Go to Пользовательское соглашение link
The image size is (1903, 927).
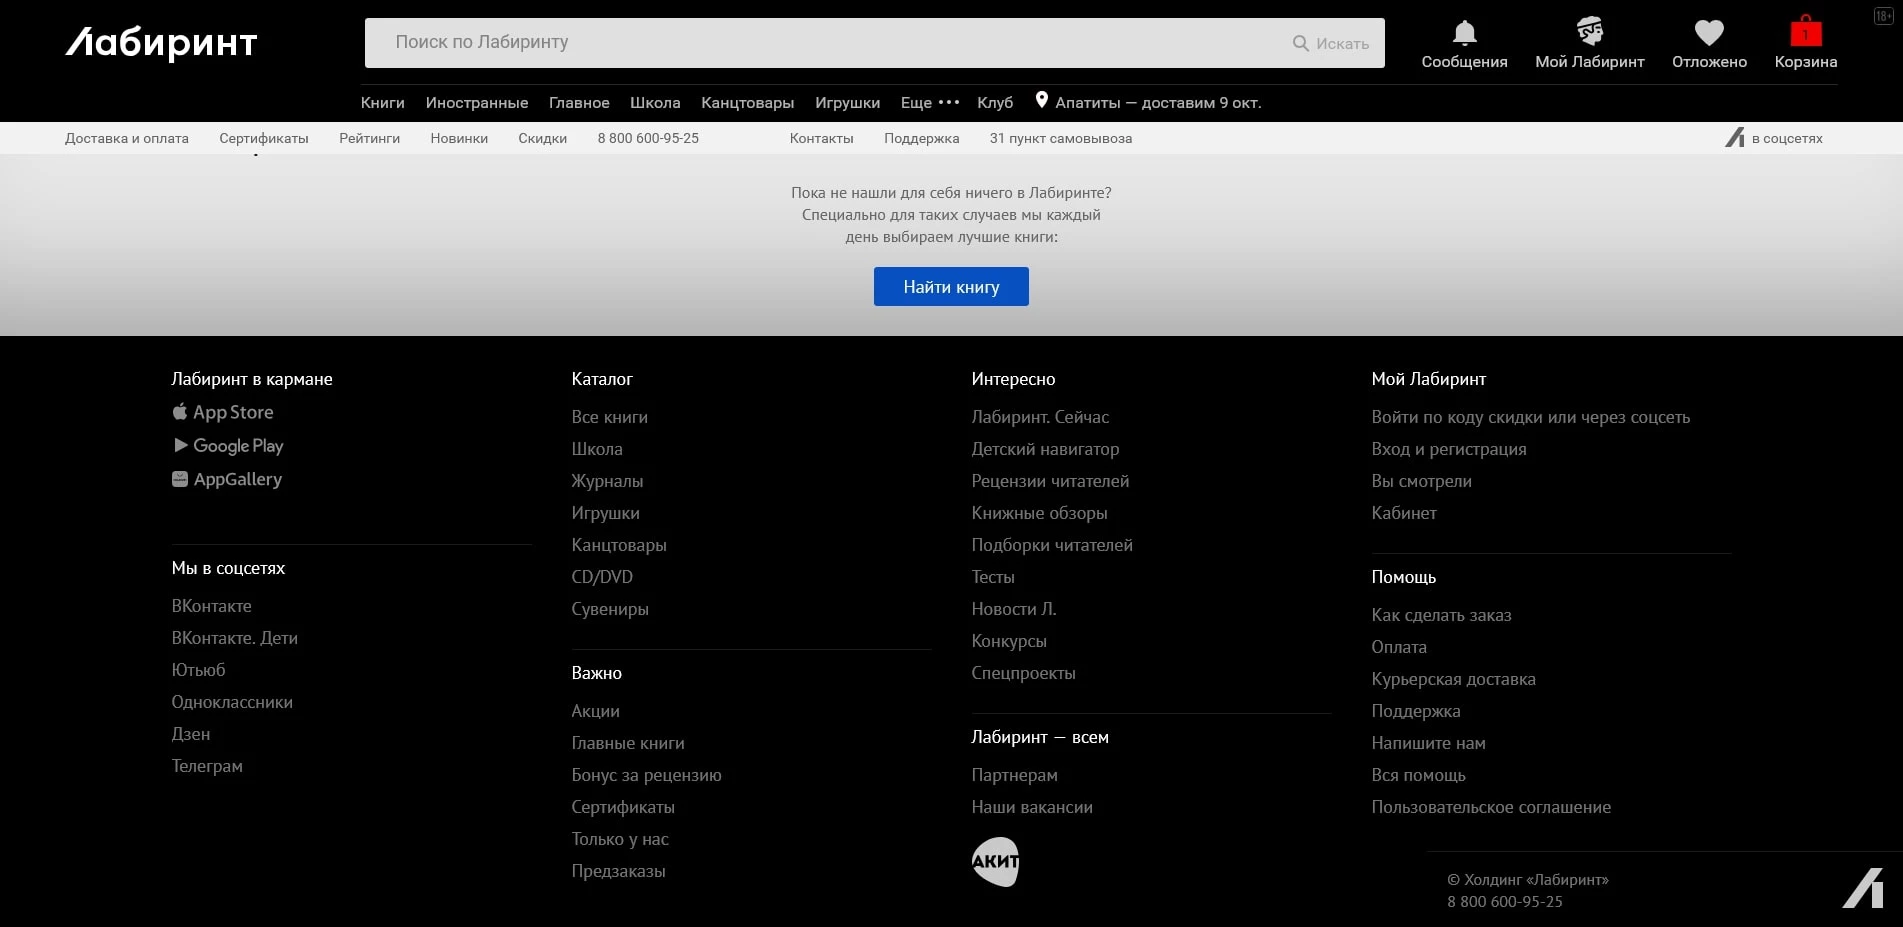(1490, 807)
